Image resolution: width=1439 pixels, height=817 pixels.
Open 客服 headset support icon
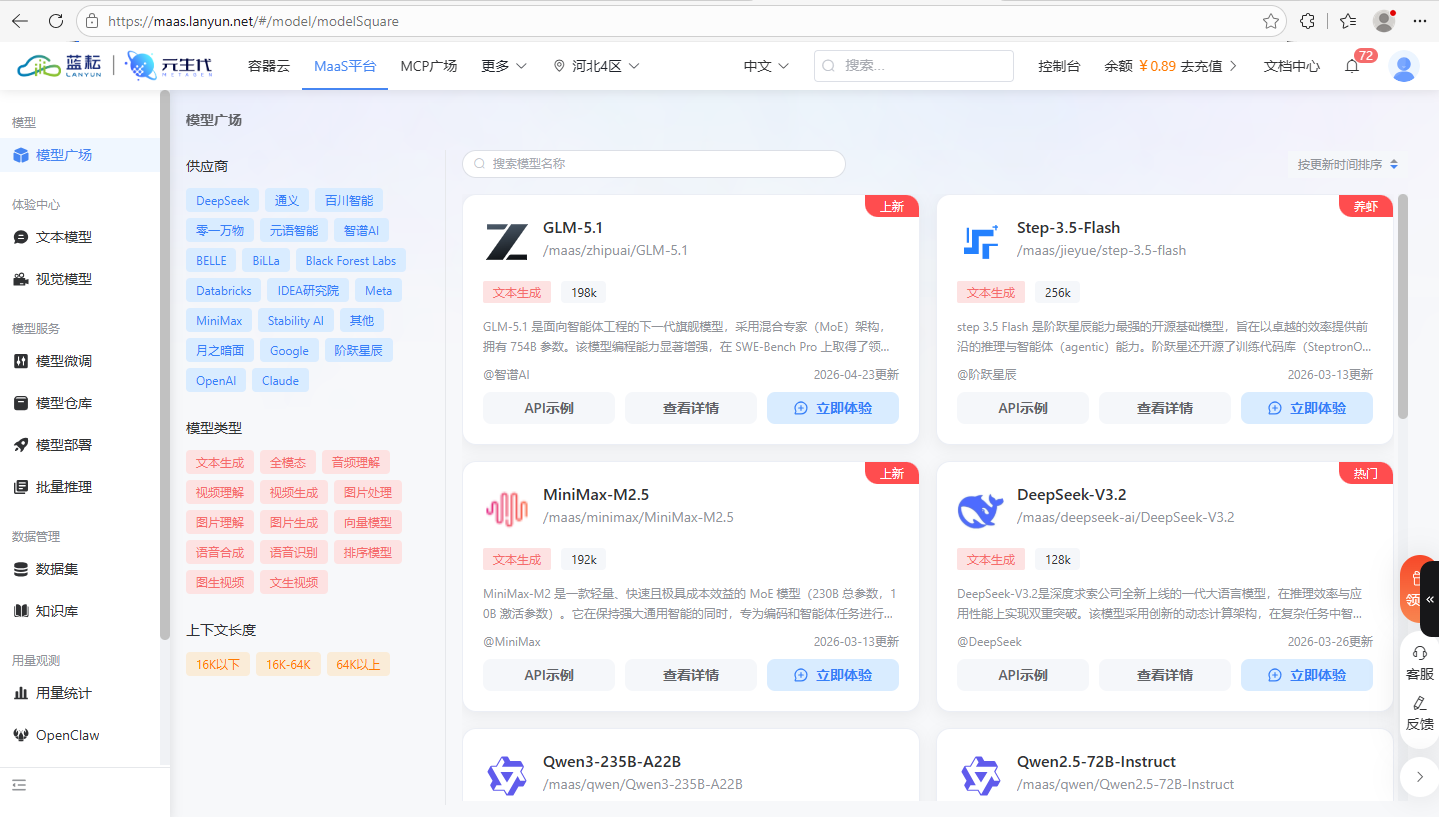[x=1420, y=664]
